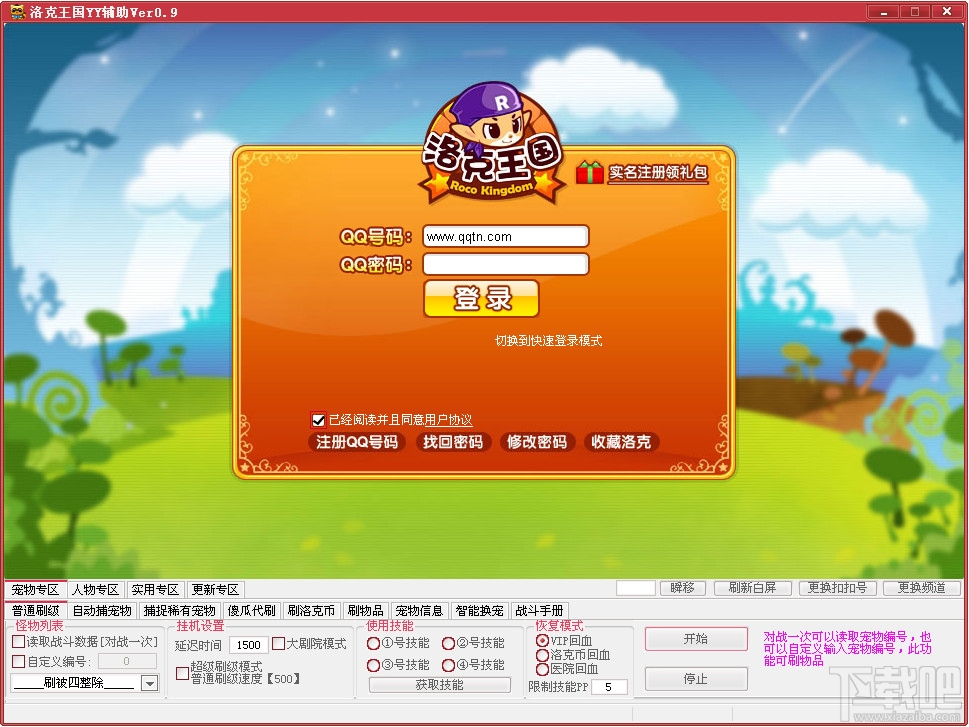
Task: Open the 用户协议 link
Action: point(449,420)
